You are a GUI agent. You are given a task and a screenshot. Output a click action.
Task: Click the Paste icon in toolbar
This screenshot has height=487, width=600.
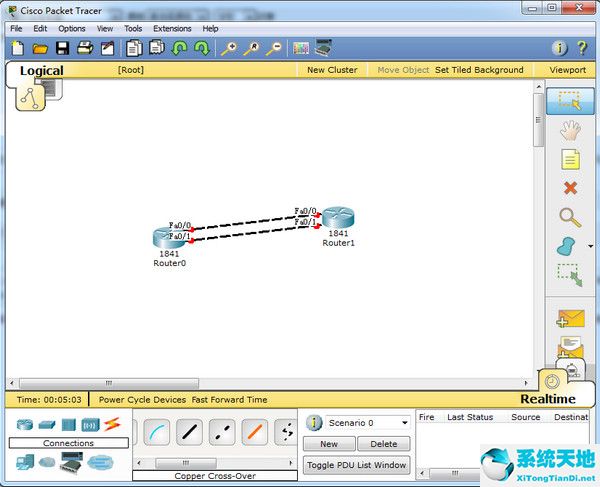(157, 48)
